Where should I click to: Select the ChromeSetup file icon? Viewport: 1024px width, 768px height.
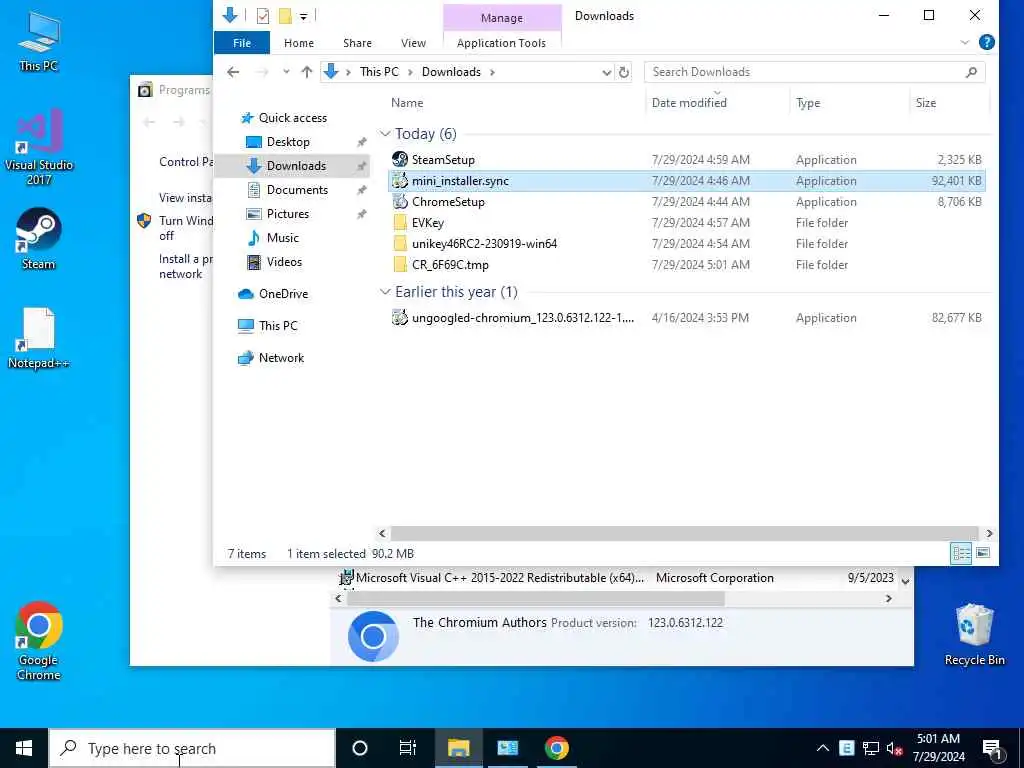(400, 202)
